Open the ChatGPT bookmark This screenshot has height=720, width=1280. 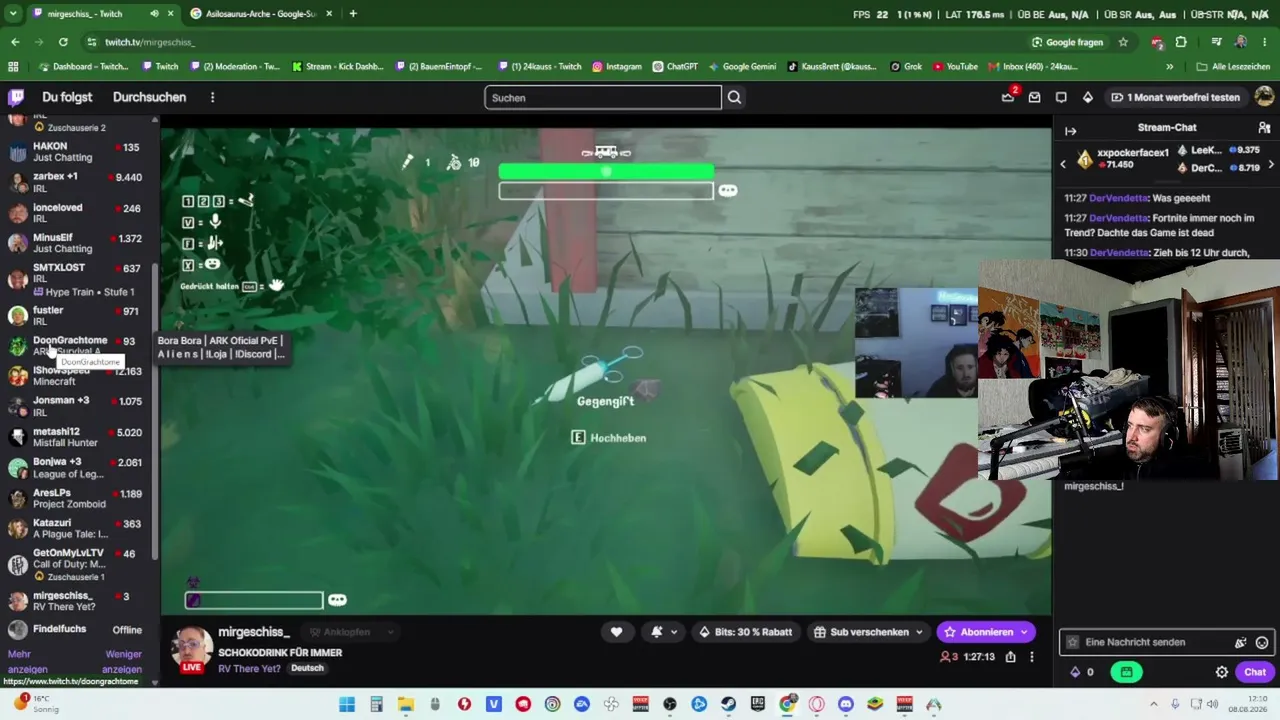tap(675, 67)
